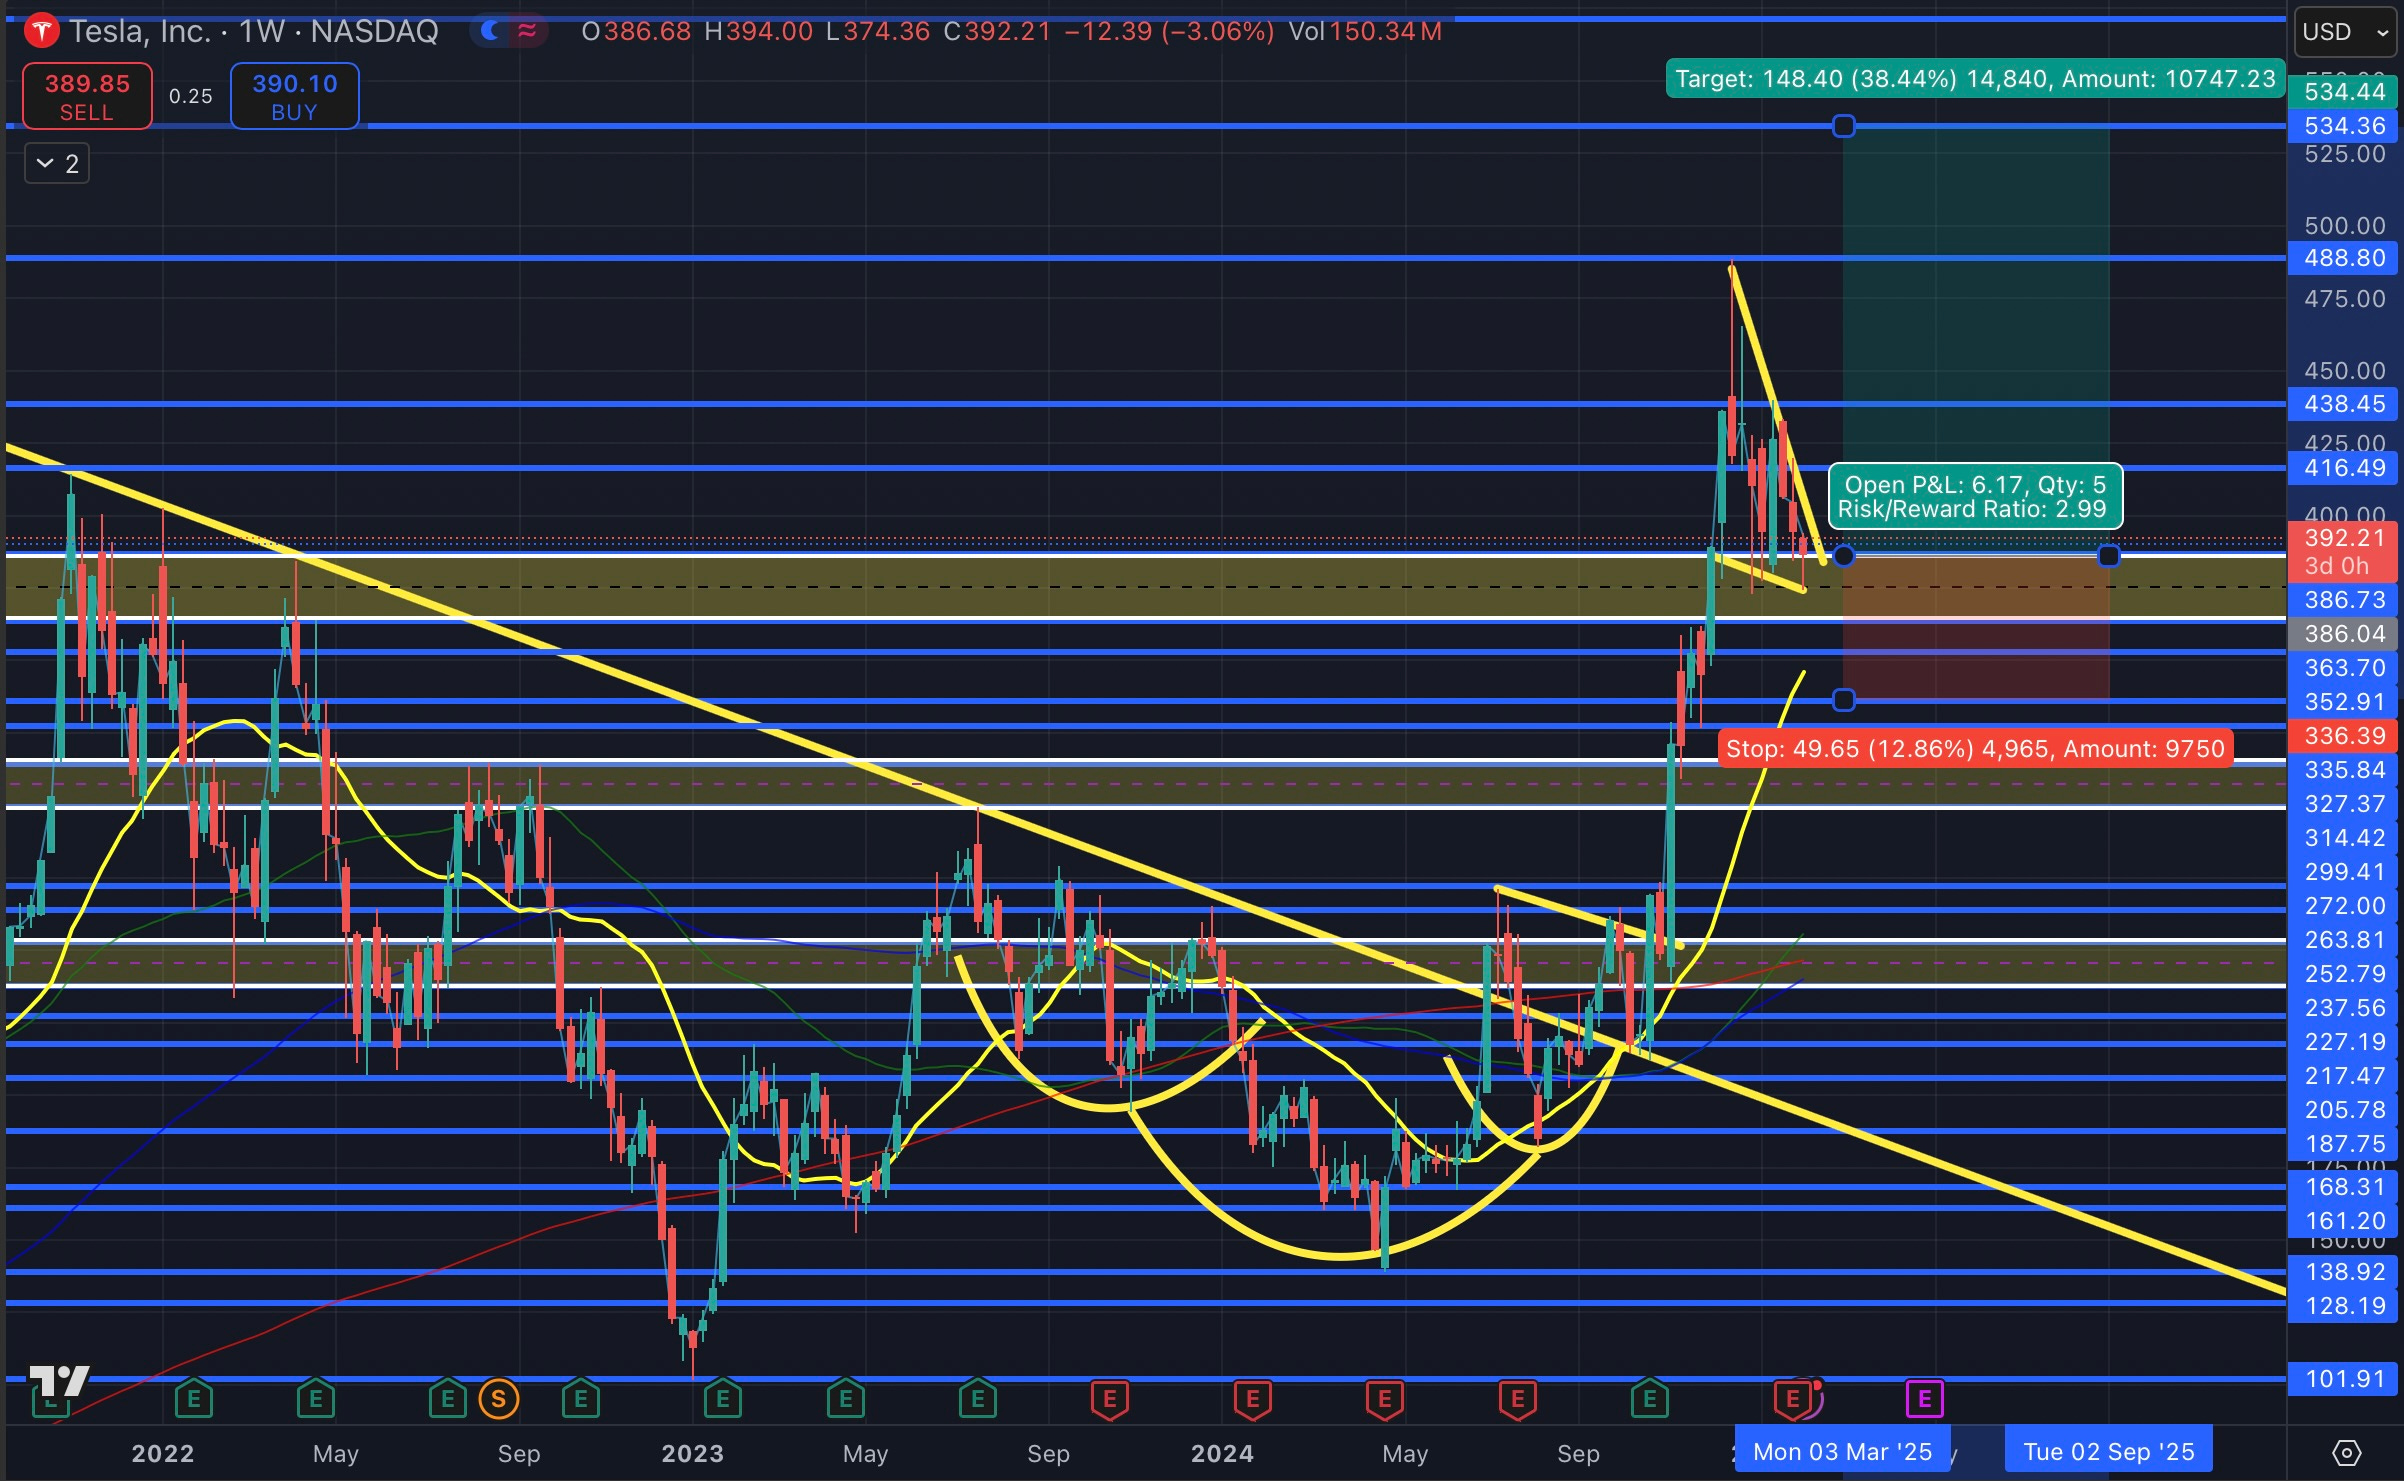Click the orange stock split S marker
The height and width of the screenshot is (1481, 2404).
498,1399
